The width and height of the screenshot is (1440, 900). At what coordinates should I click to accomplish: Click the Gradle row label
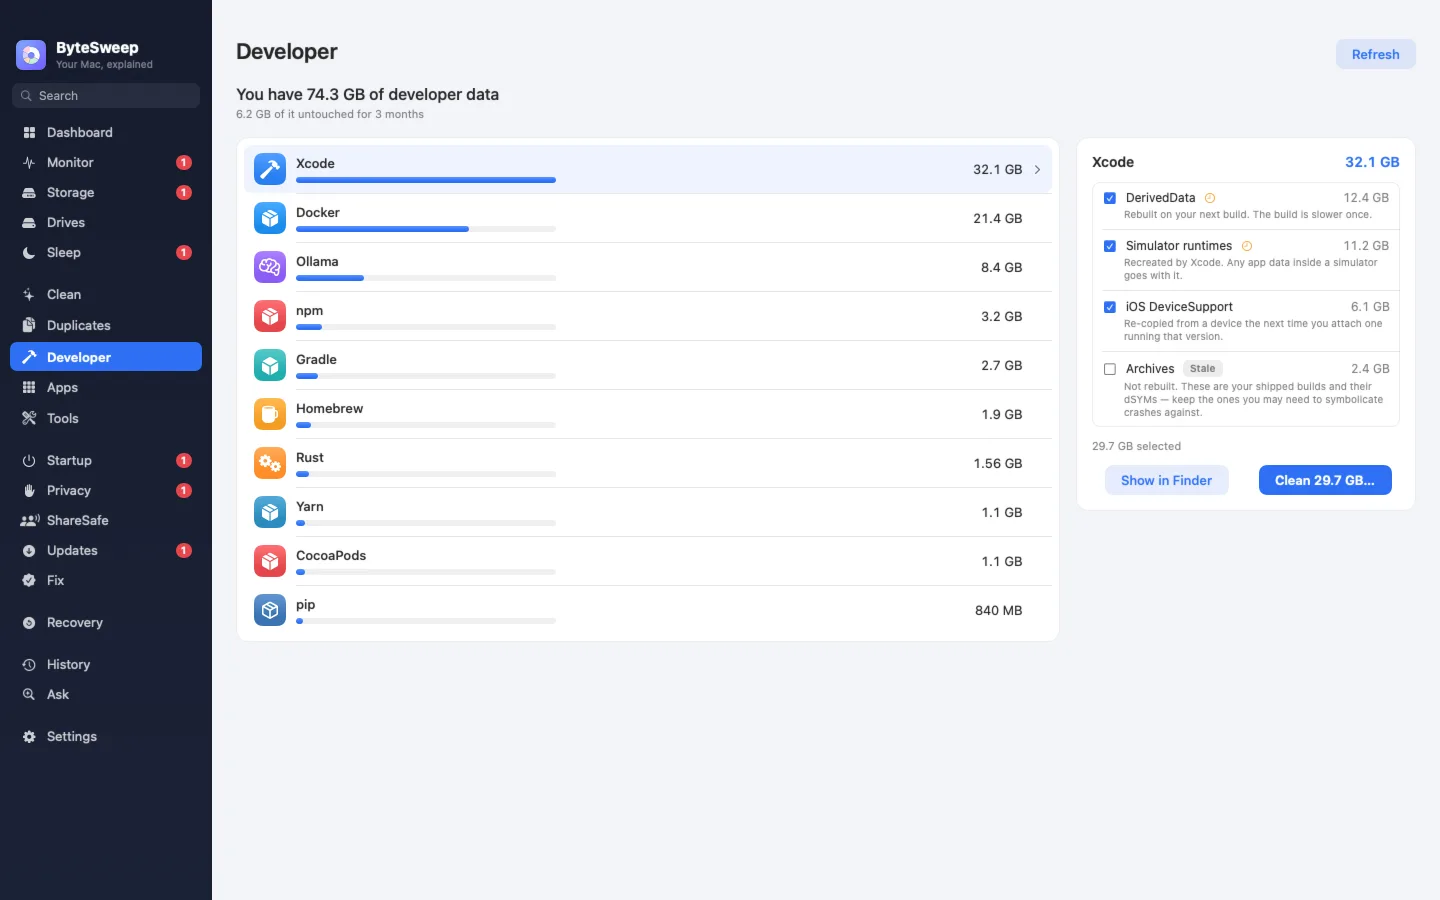(316, 359)
